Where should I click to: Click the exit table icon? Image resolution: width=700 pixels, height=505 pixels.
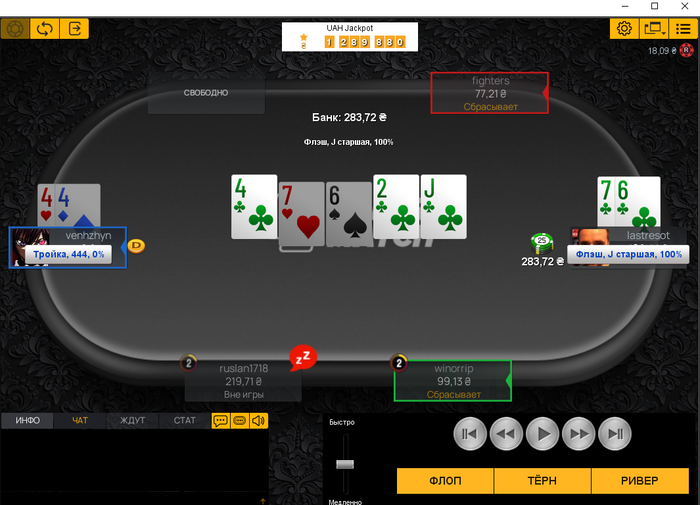(x=75, y=29)
